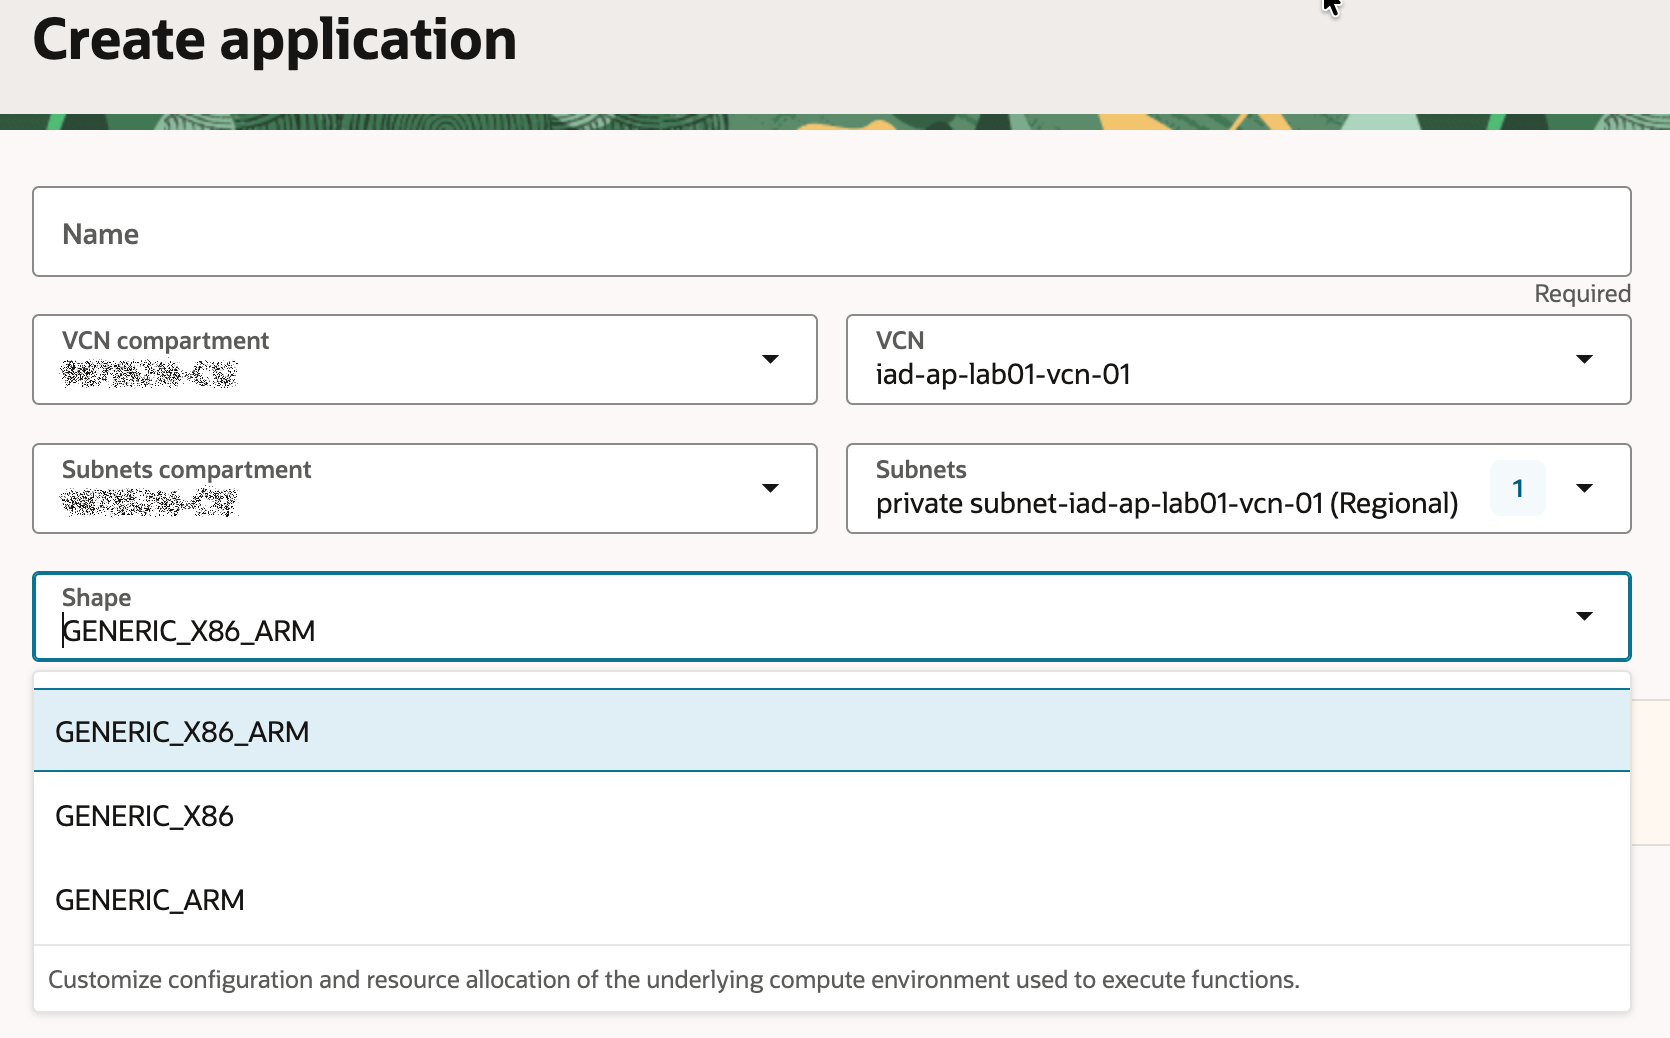This screenshot has width=1670, height=1038.
Task: Click the redacted VCN compartment value
Action: (149, 375)
